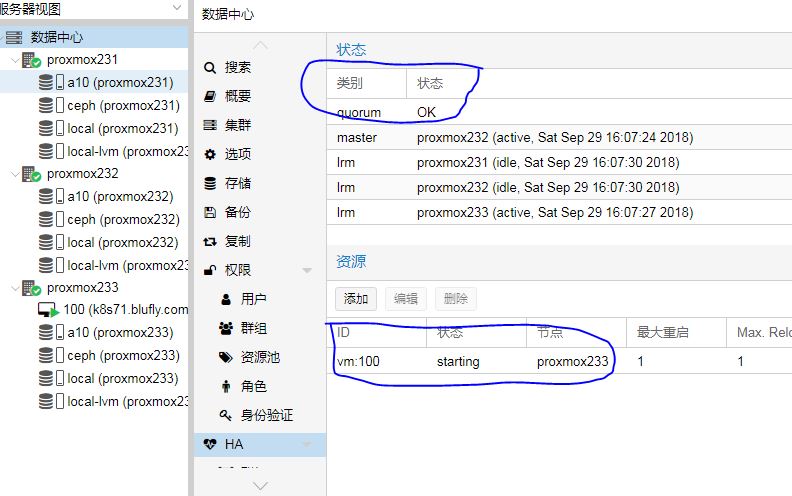The image size is (792, 496).
Task: Click the gear icon for 选项
Action: click(210, 154)
